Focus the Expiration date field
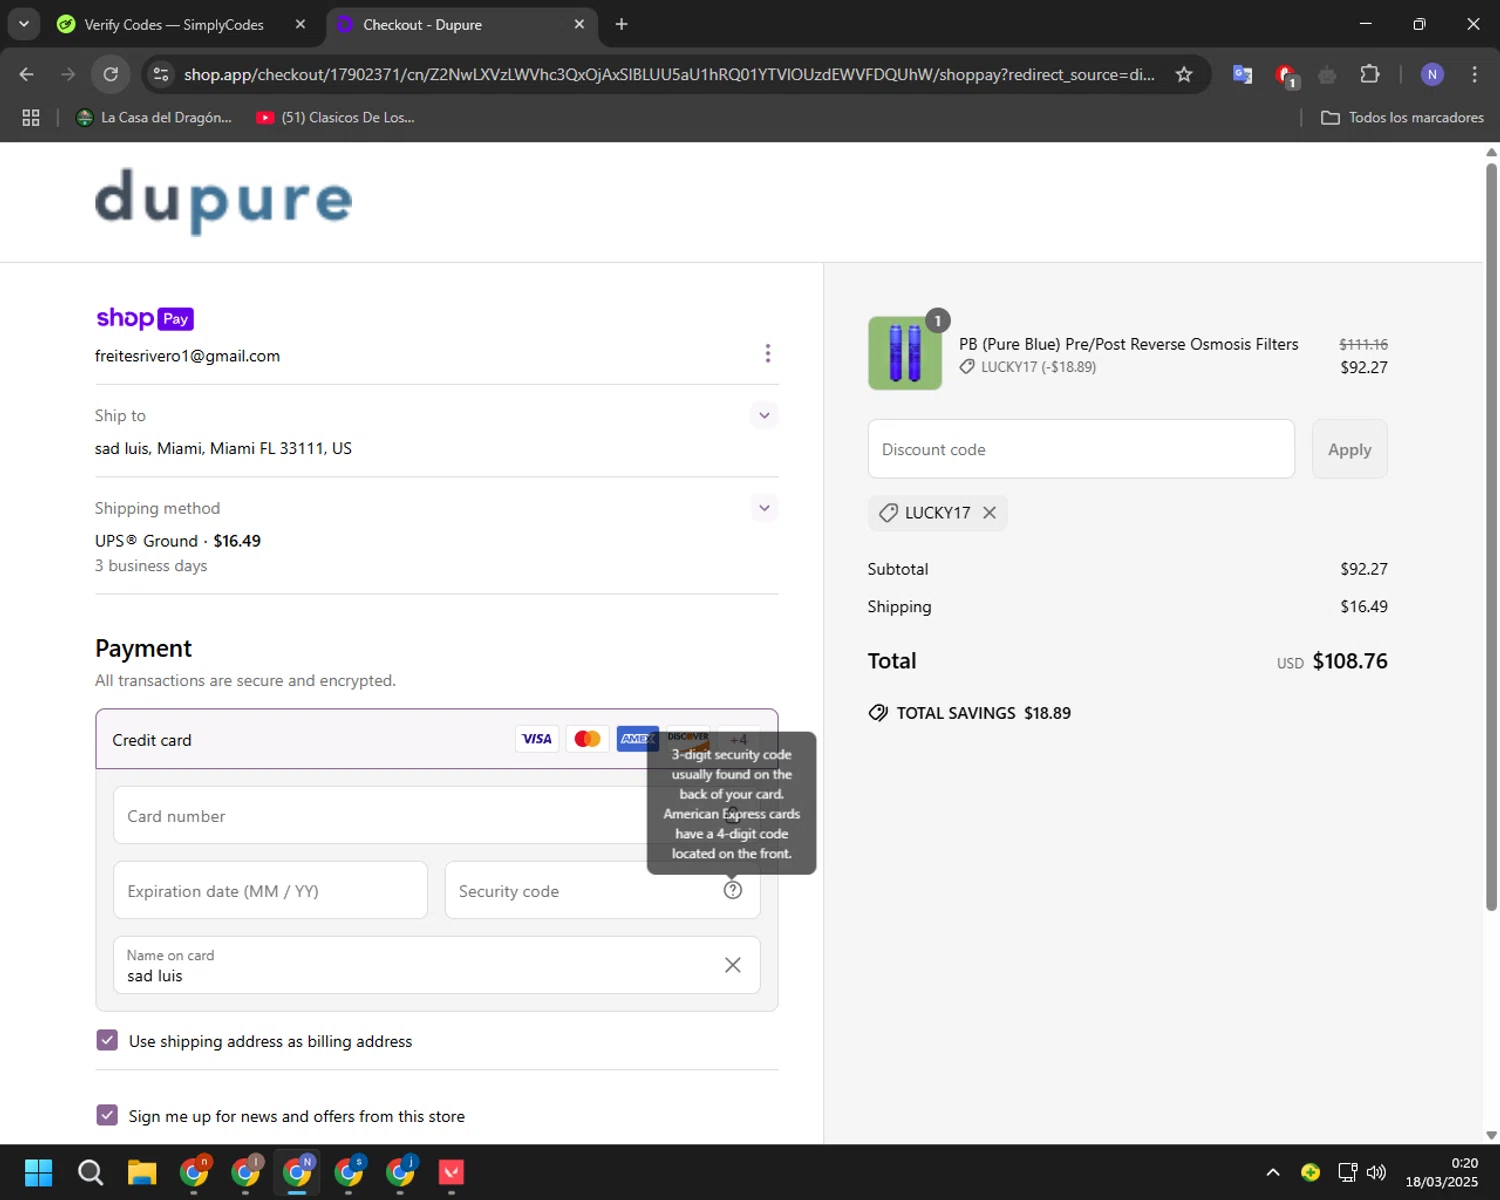This screenshot has width=1500, height=1200. [x=270, y=890]
